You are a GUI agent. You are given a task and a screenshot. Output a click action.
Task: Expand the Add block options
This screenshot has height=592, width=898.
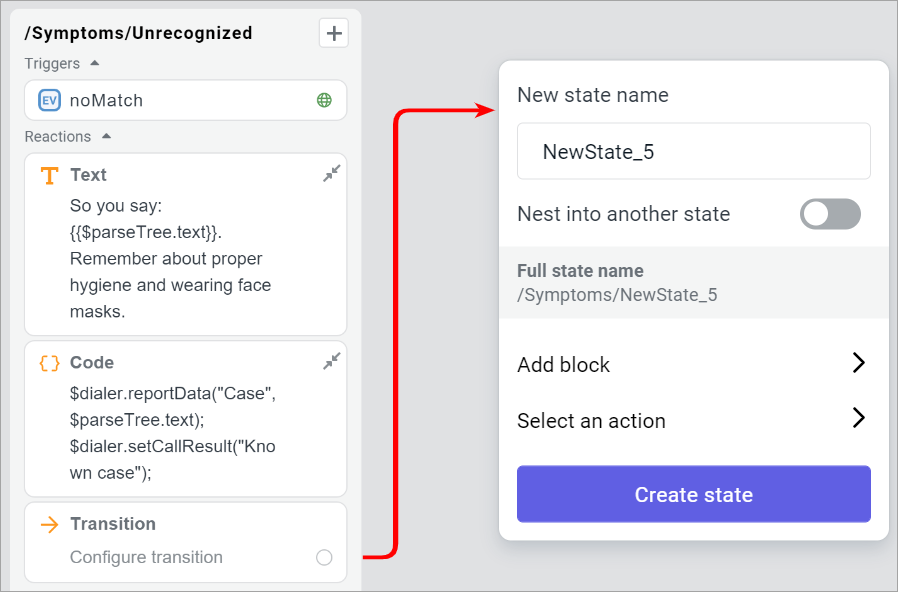pyautogui.click(x=858, y=363)
